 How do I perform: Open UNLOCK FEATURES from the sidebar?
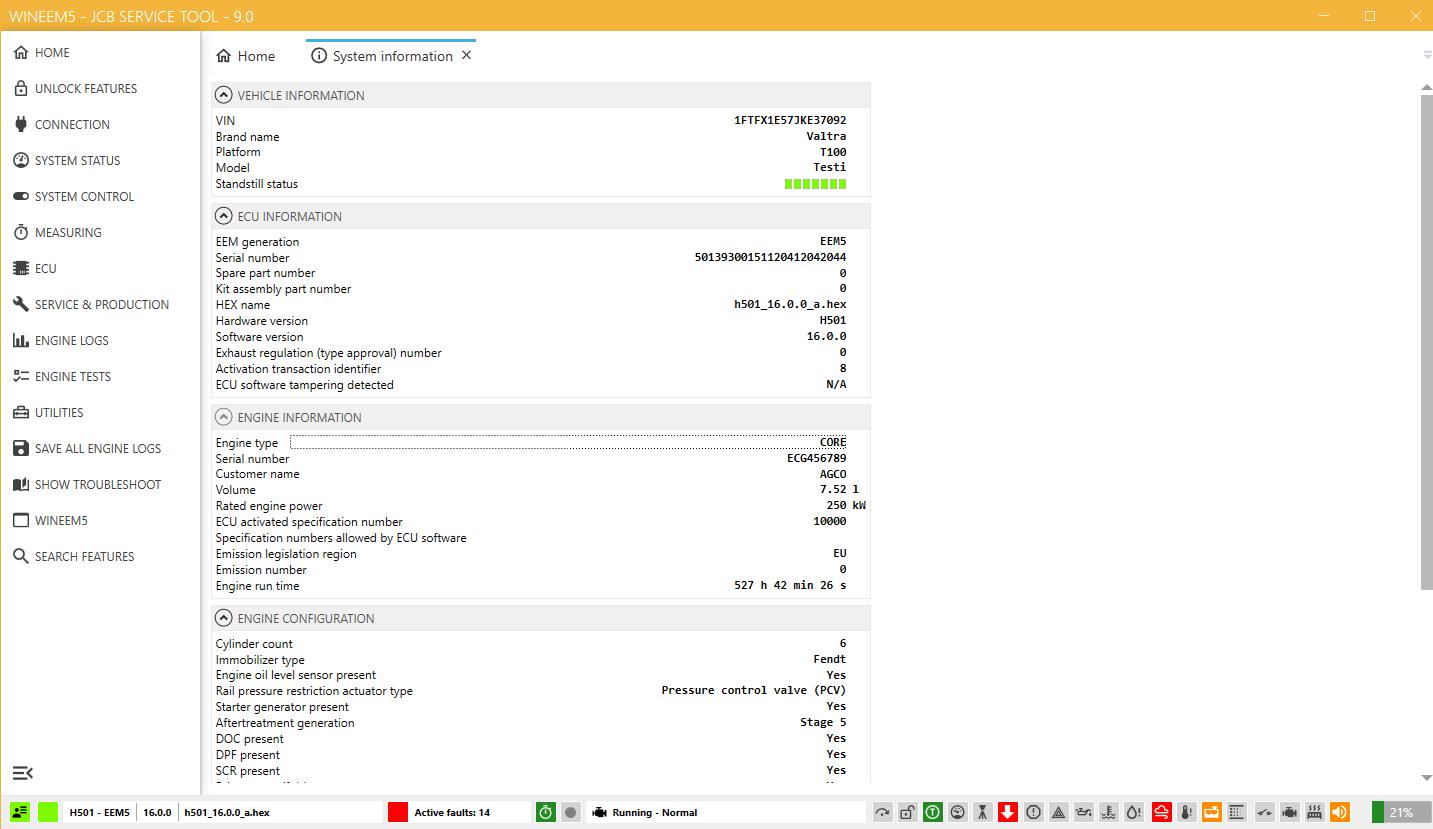tap(86, 88)
